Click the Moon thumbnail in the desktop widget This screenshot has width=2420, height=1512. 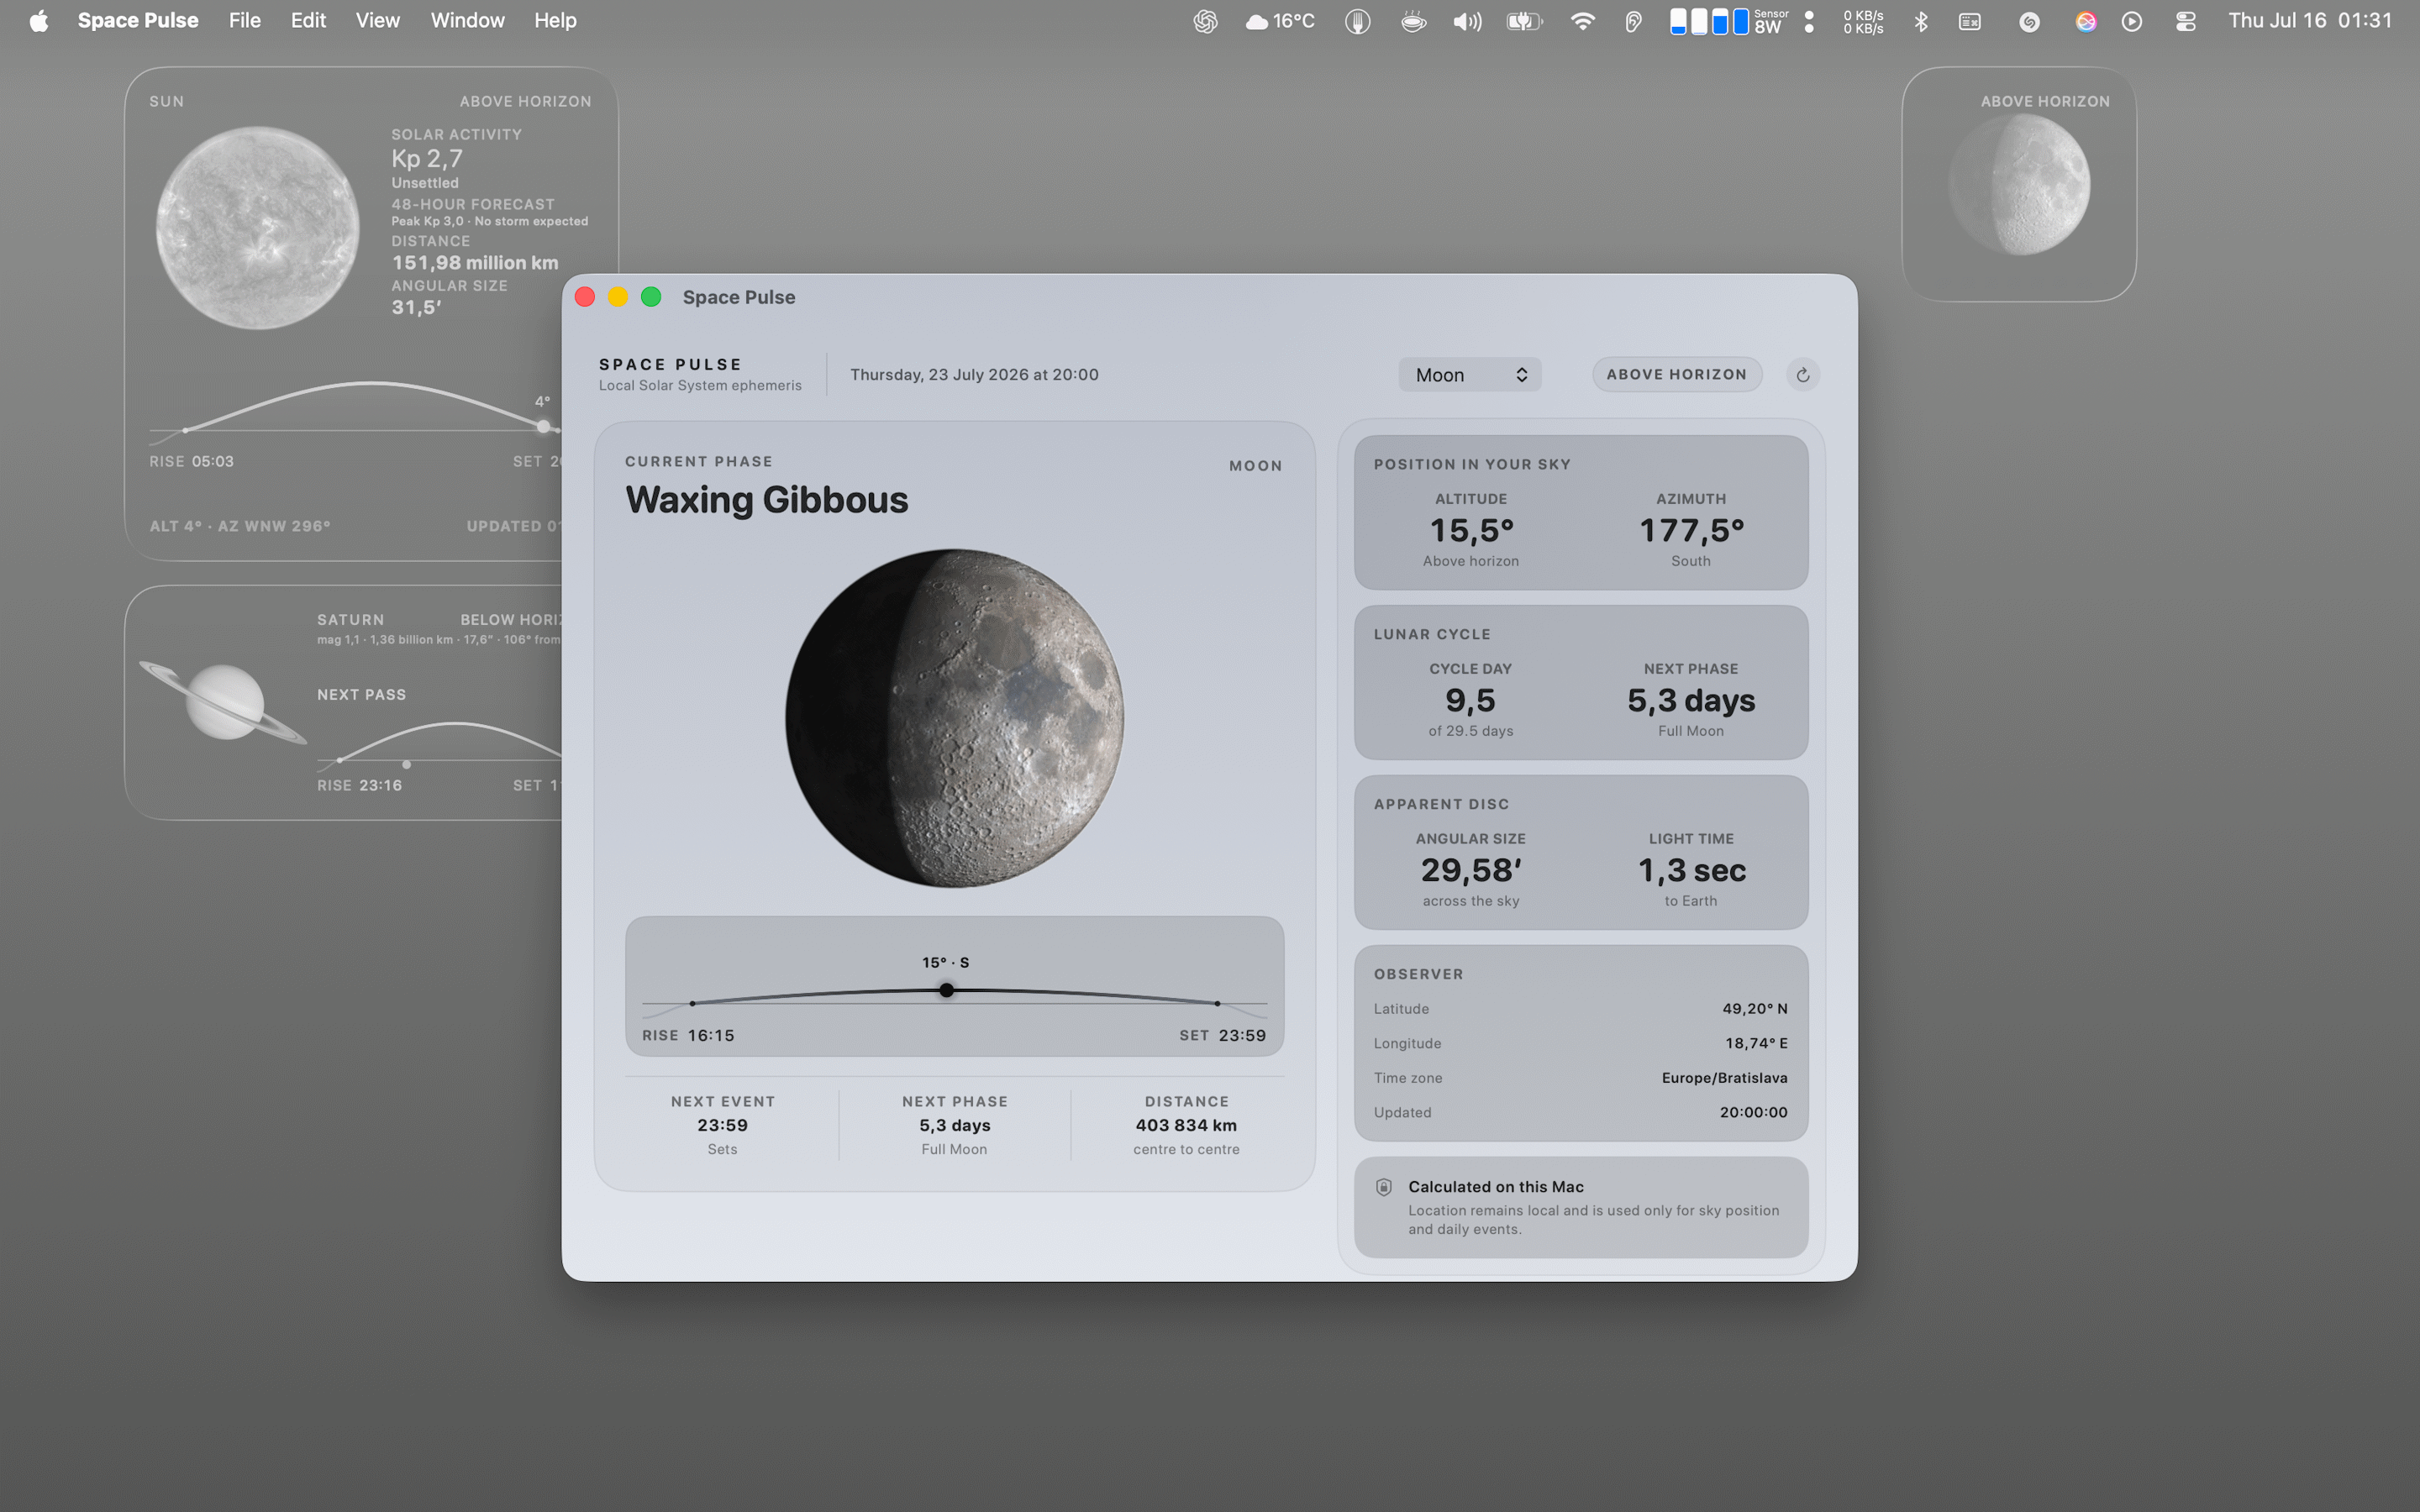(x=2020, y=184)
